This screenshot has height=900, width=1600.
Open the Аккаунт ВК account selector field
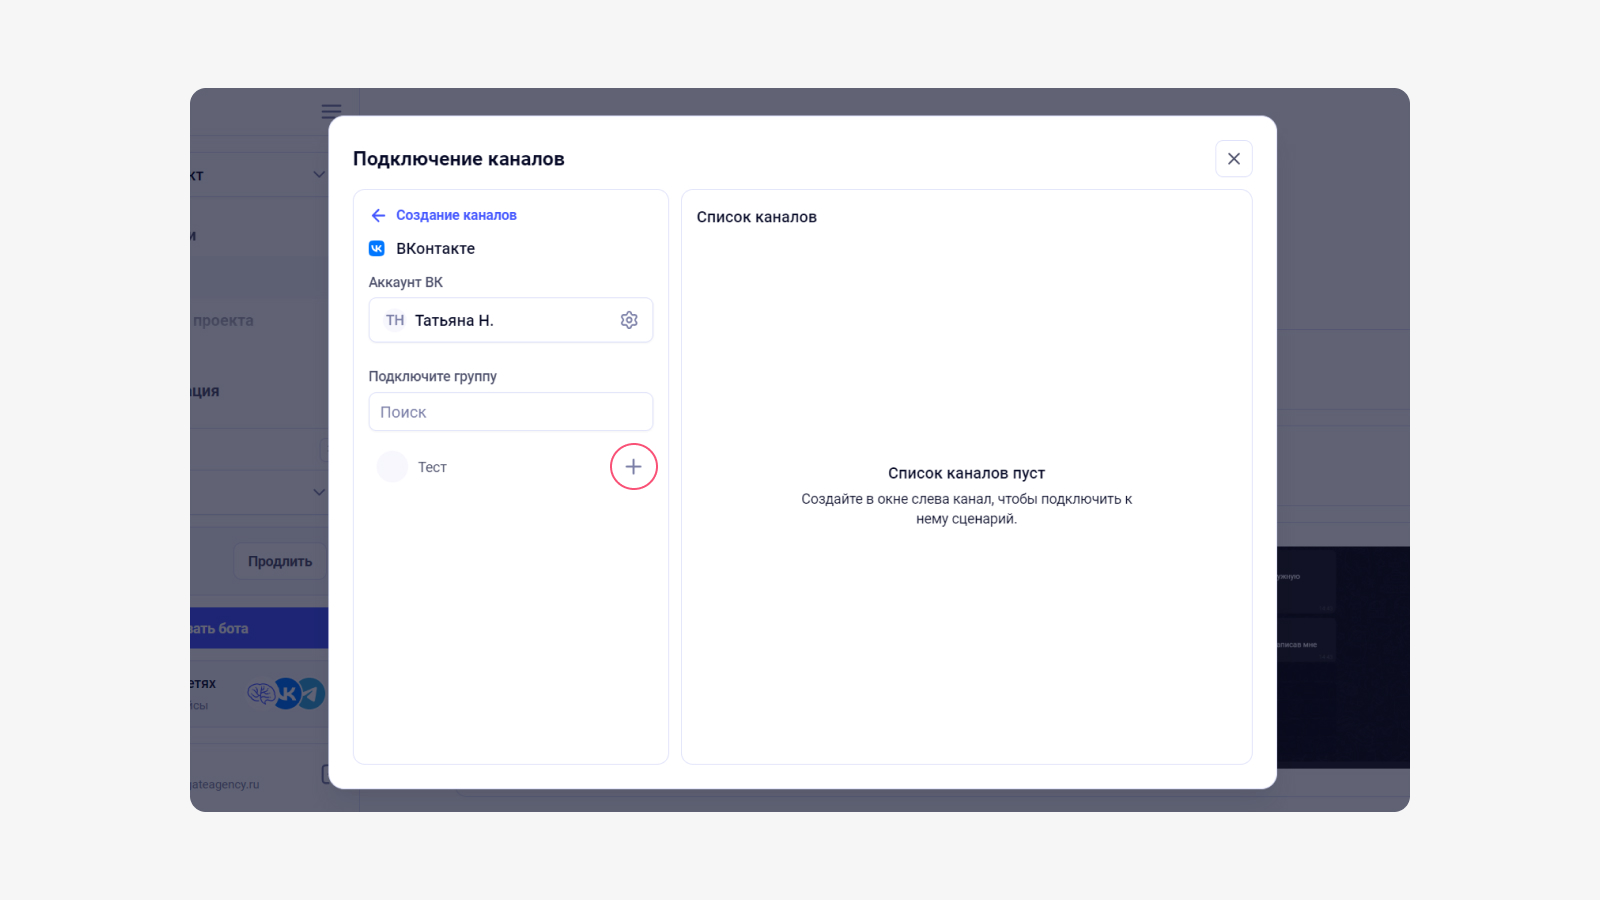pos(511,320)
